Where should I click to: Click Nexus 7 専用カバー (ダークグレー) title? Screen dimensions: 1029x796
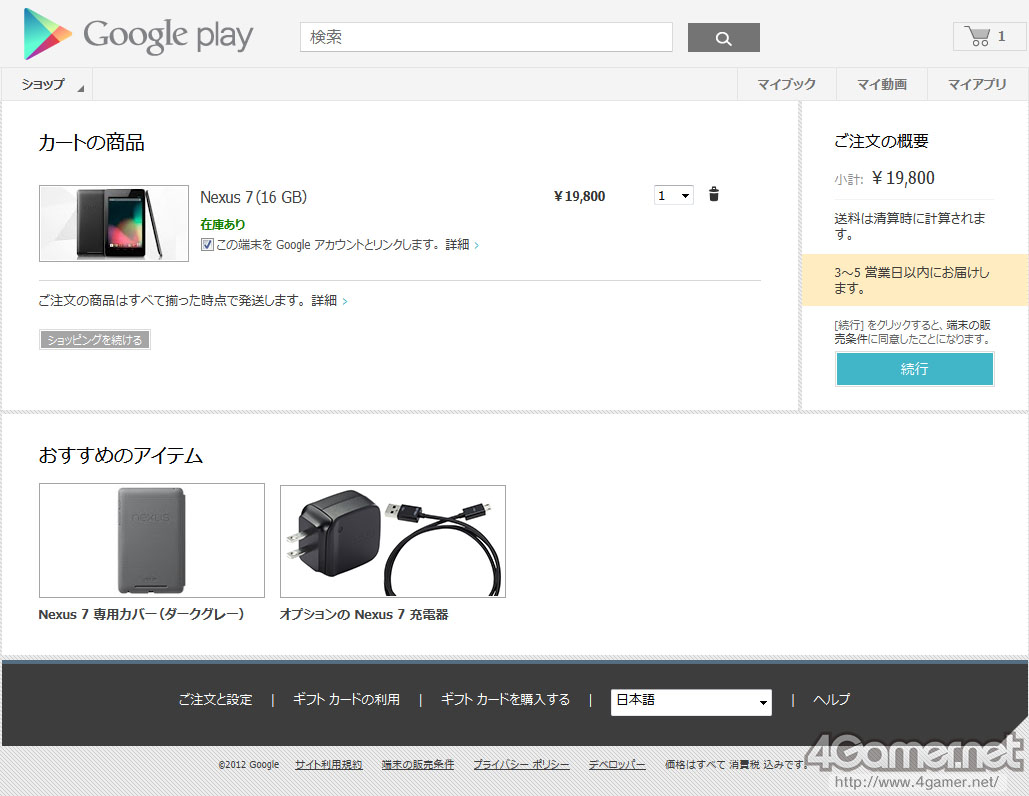pos(141,614)
